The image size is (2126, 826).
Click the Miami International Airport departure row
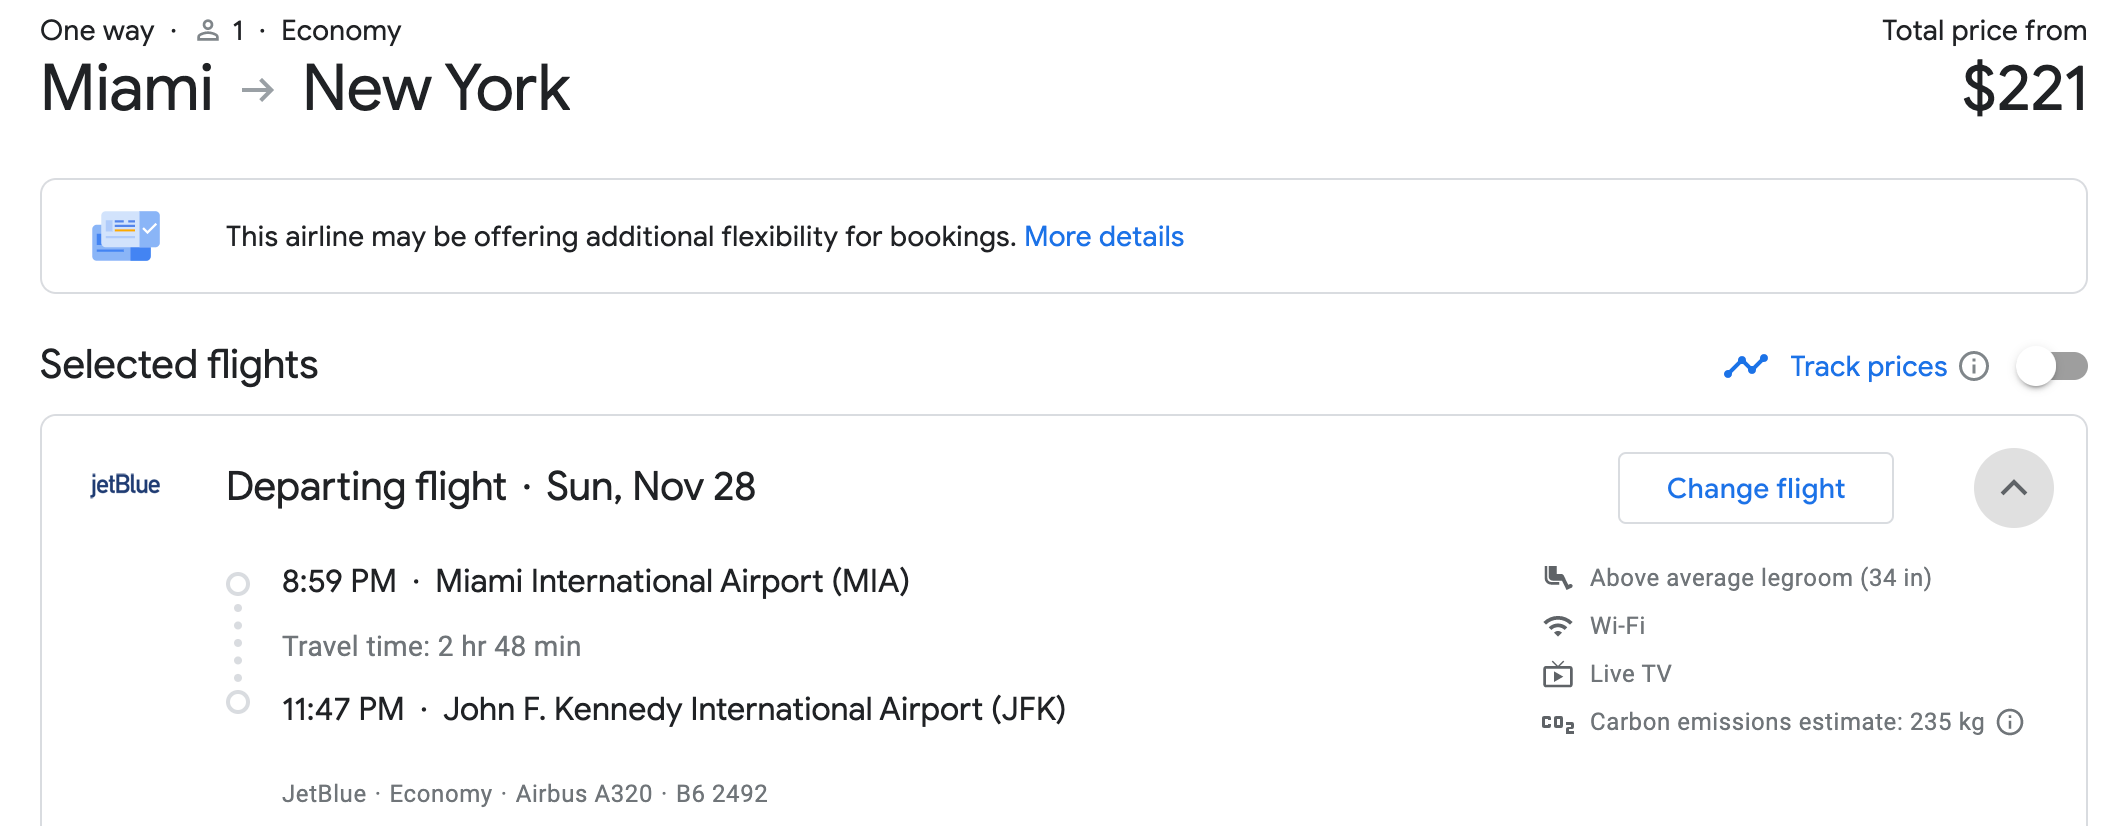(x=595, y=581)
